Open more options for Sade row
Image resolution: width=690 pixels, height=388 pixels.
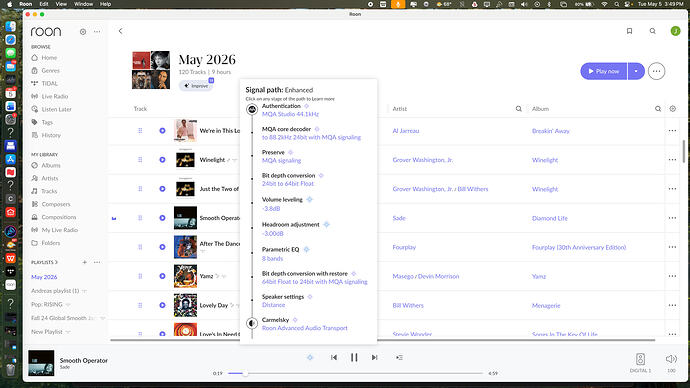pos(672,218)
